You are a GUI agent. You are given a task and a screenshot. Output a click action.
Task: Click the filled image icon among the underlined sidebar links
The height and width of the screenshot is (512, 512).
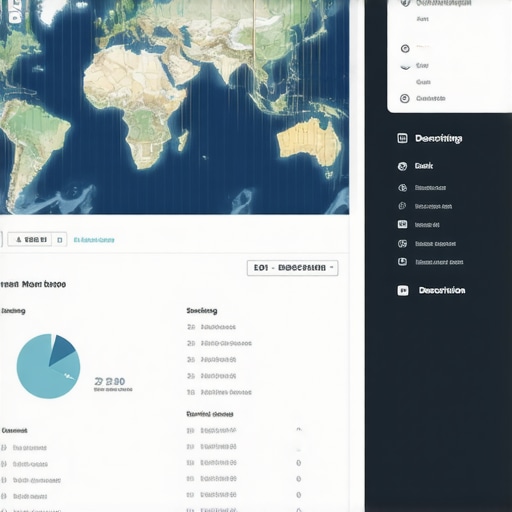402,224
